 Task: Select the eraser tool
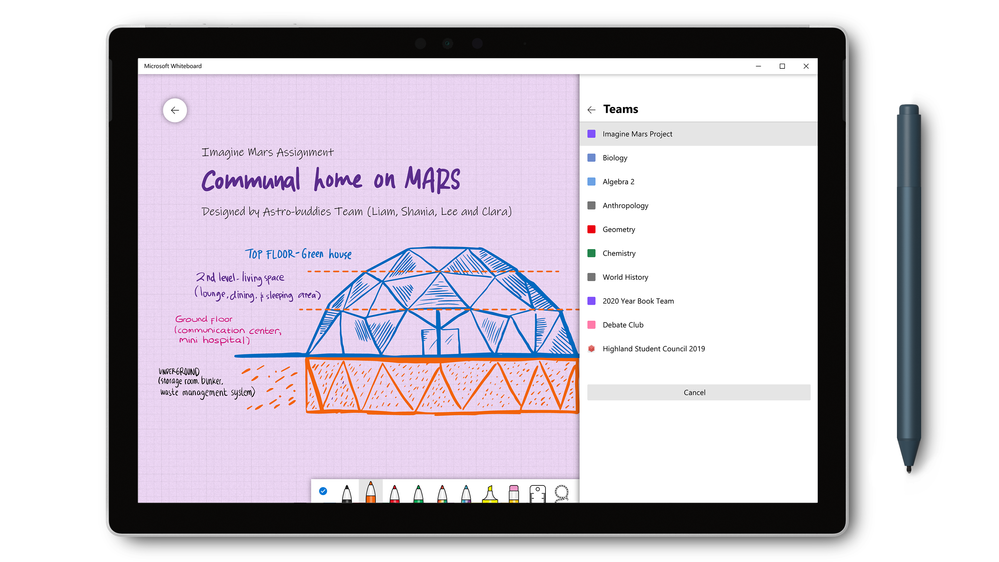coord(514,493)
